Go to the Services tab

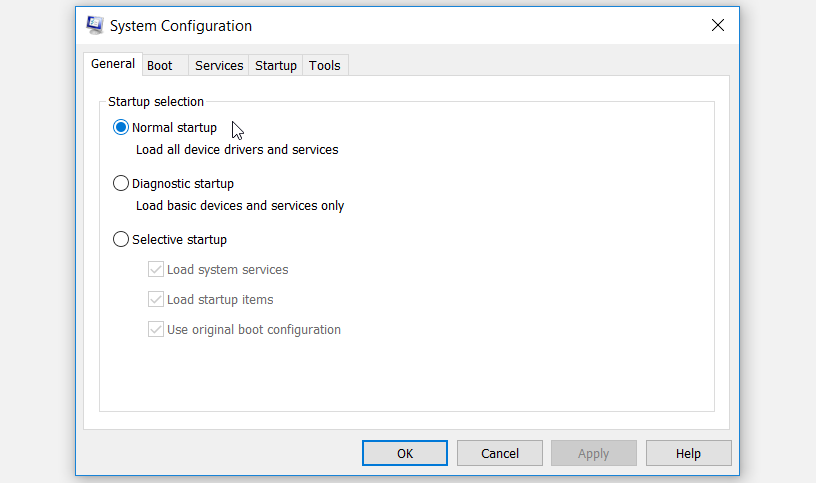click(x=219, y=66)
